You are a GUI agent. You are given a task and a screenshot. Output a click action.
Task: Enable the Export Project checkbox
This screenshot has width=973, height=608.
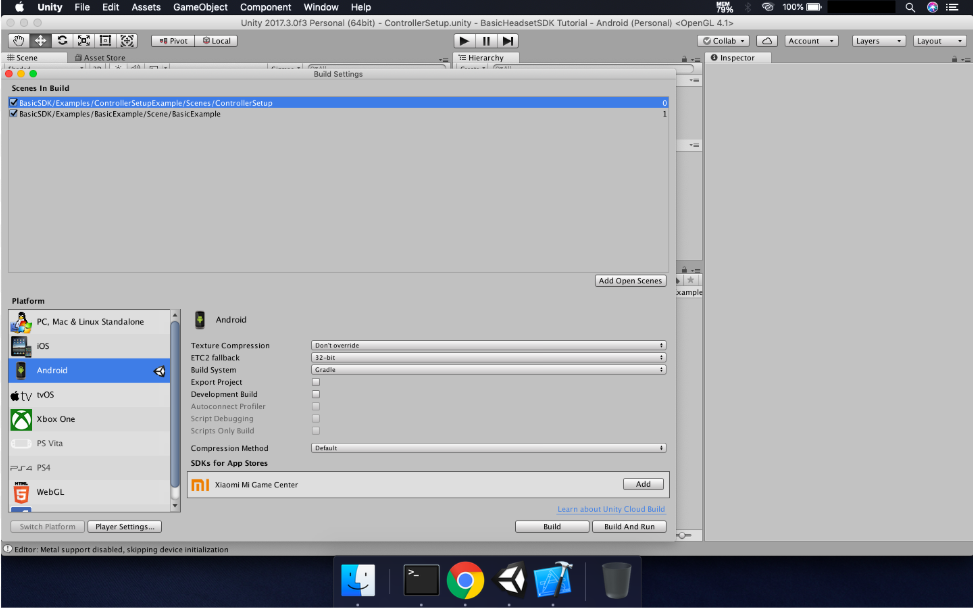pos(316,382)
